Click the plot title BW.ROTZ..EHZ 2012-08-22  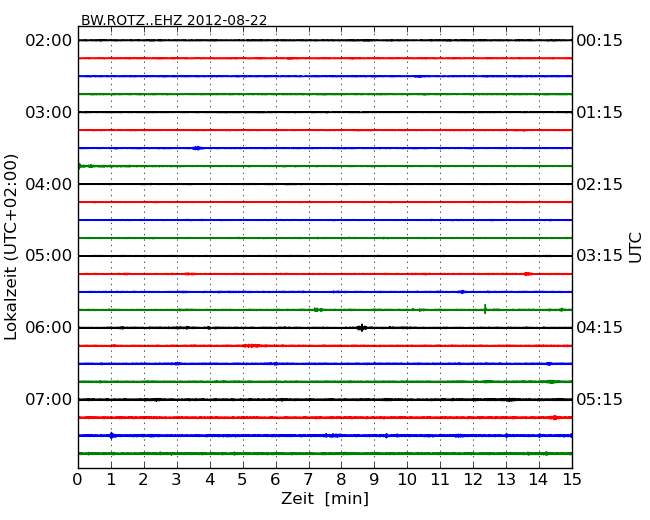[174, 20]
